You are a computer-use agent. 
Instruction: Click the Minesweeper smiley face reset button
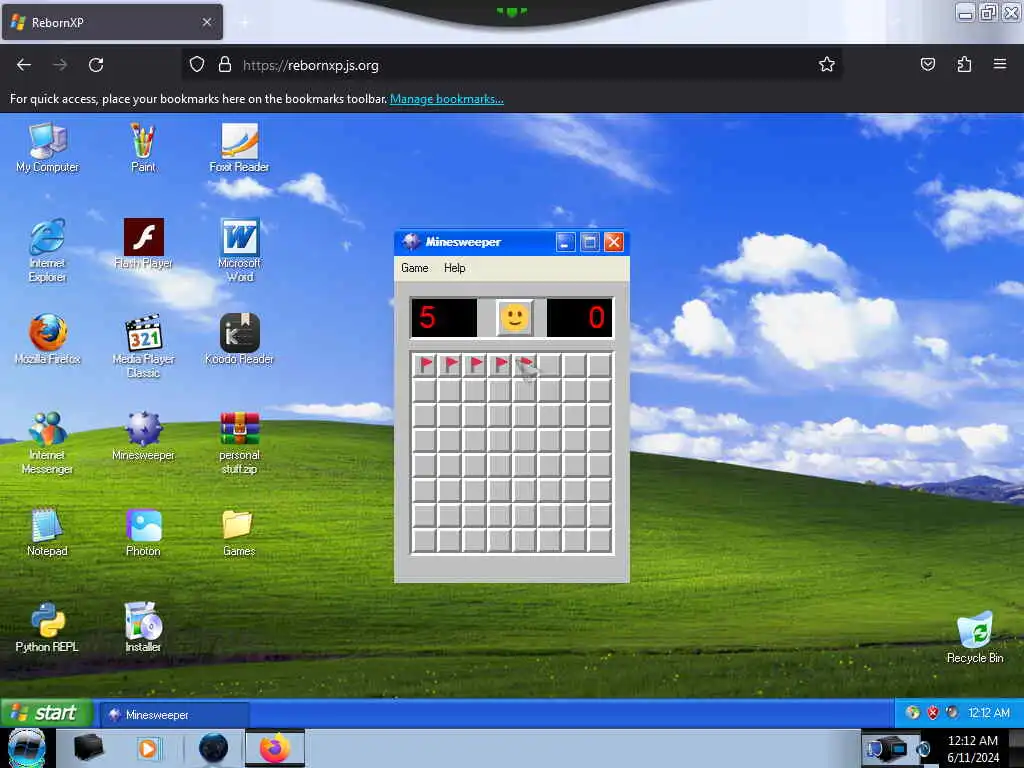pos(515,318)
